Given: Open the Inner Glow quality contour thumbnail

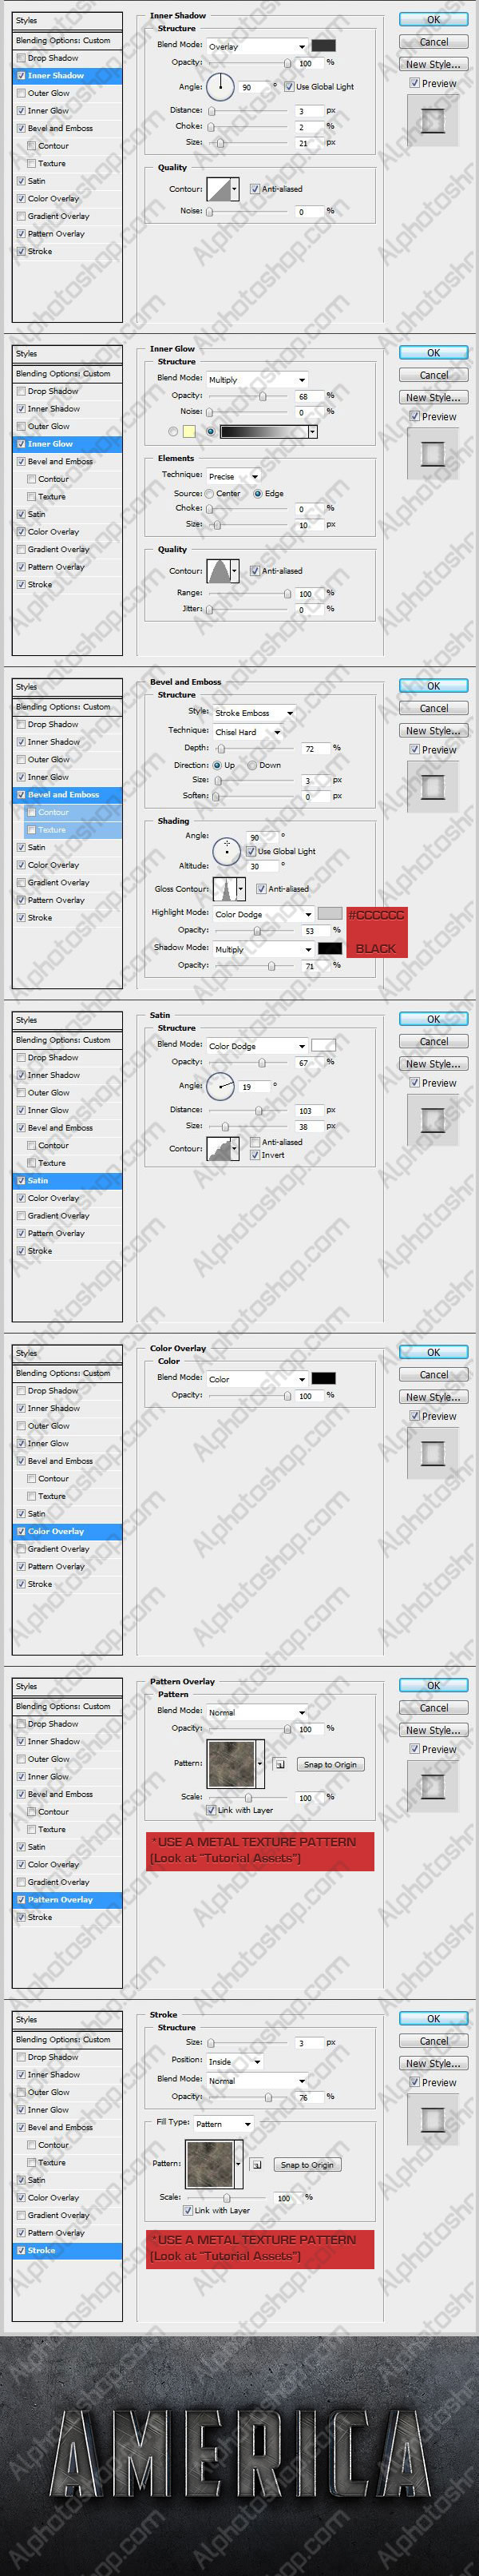Looking at the screenshot, I should pyautogui.click(x=218, y=571).
